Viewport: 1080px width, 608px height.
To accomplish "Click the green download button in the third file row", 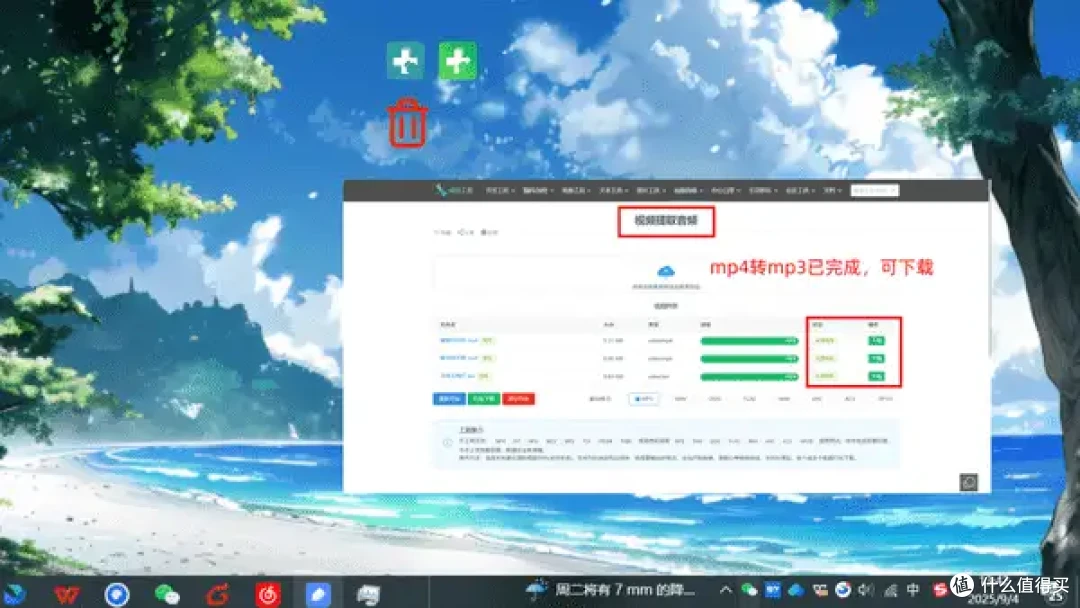I will [876, 377].
